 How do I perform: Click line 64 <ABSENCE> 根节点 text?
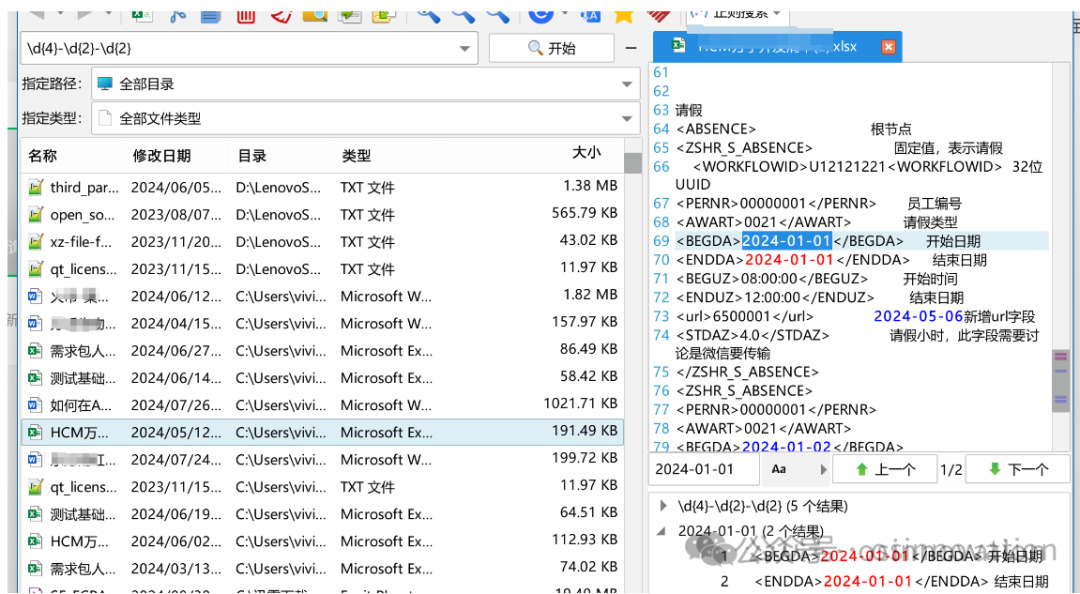[x=793, y=129]
